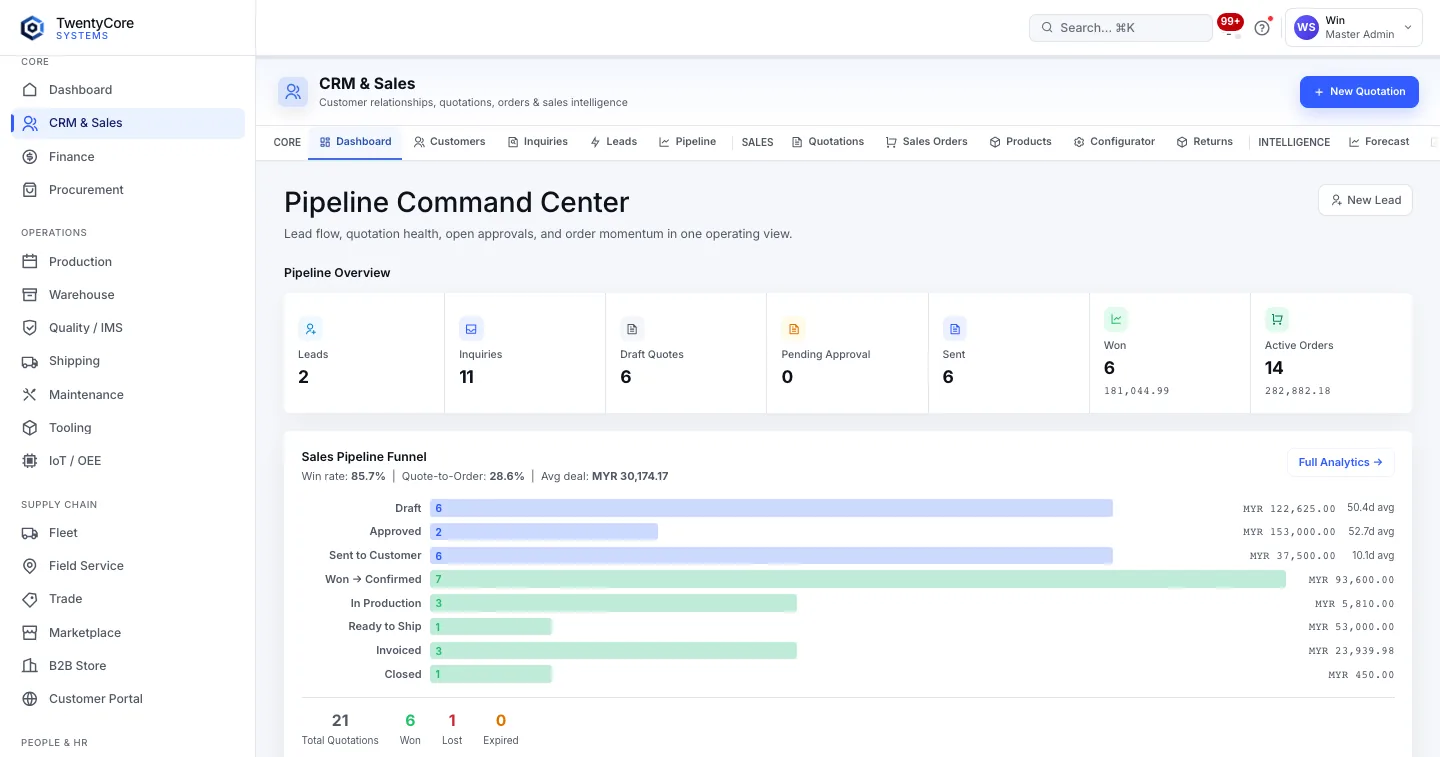
Task: Click the Ready to Ship funnel bar
Action: point(491,627)
